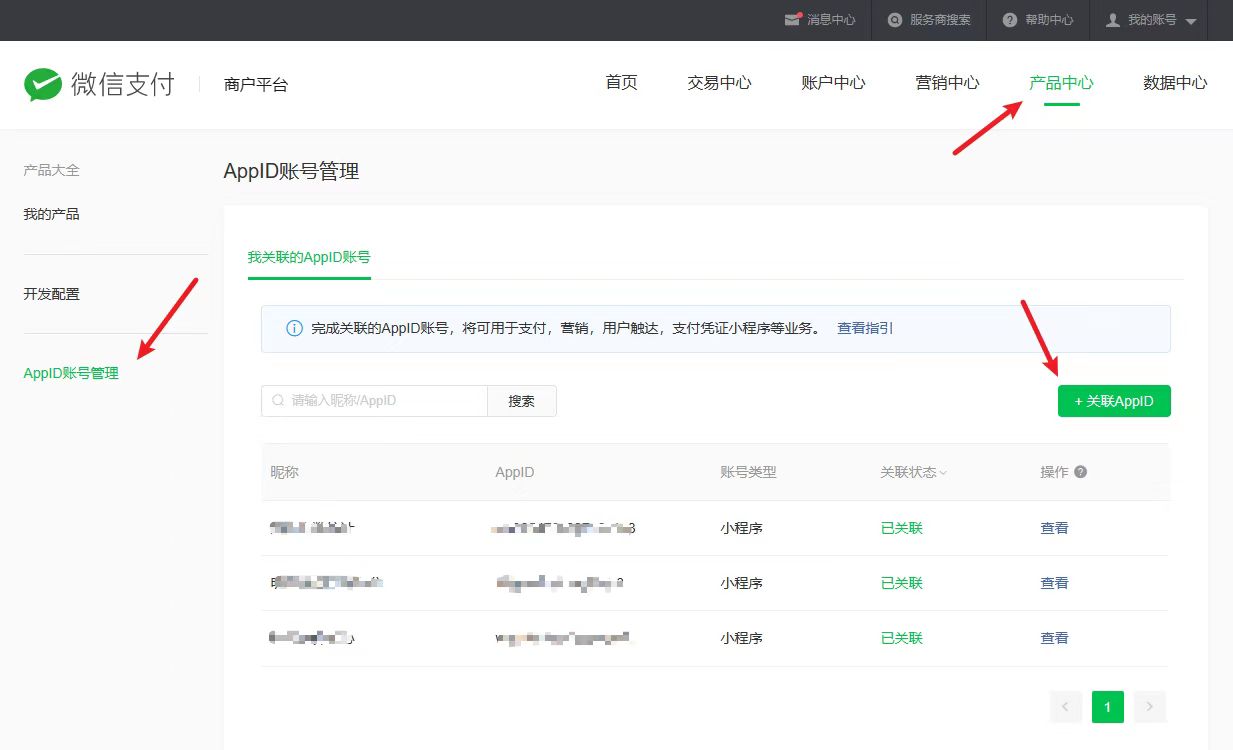Open 交易中心 in the top navigation
The width and height of the screenshot is (1233, 750).
click(719, 83)
